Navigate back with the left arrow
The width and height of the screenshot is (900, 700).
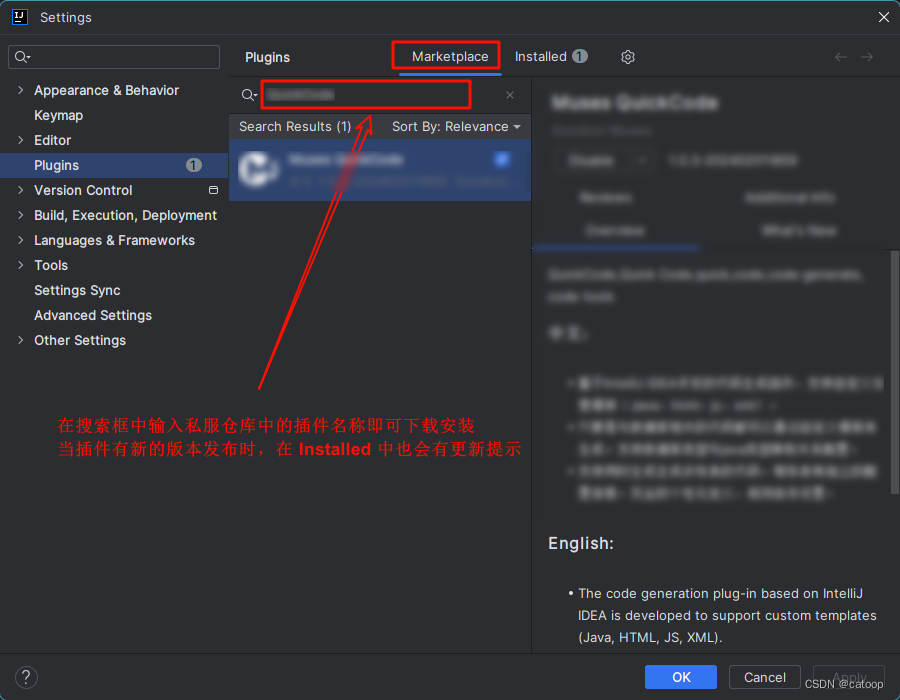[840, 57]
